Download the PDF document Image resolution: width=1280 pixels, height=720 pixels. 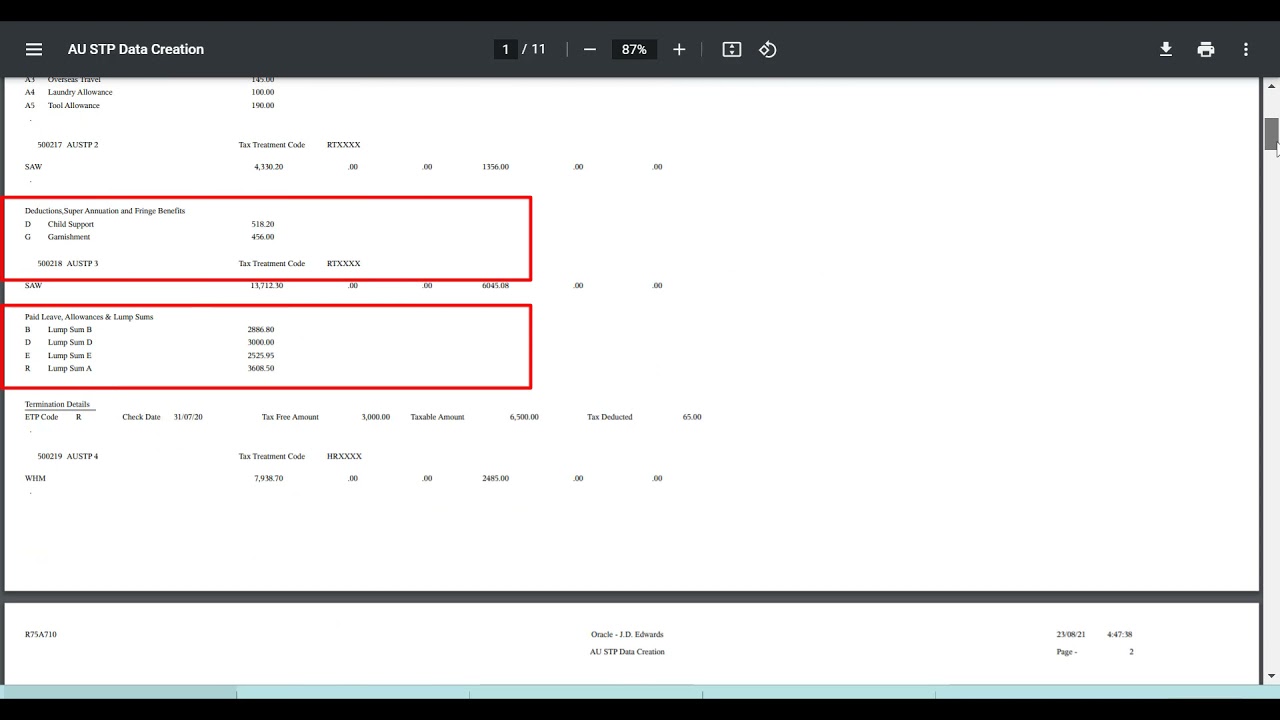point(1166,49)
